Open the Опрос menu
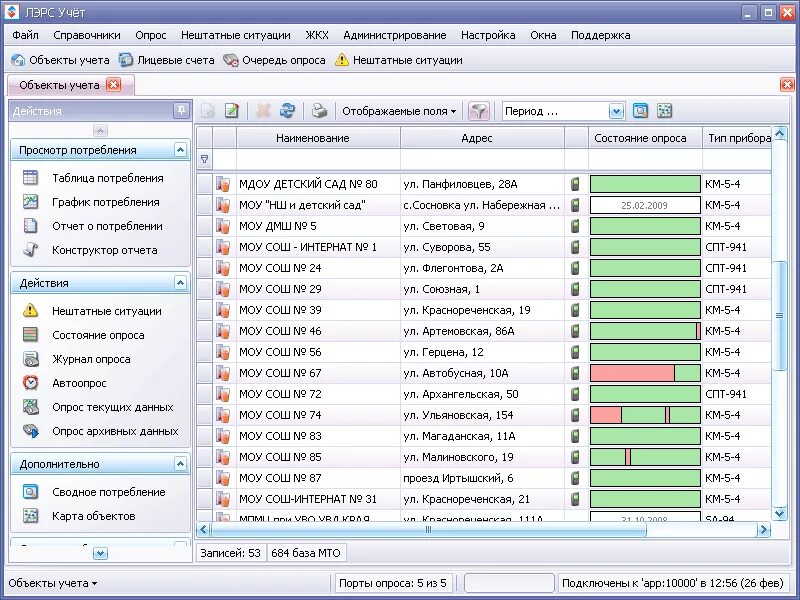Viewport: 800px width, 600px height. [151, 35]
